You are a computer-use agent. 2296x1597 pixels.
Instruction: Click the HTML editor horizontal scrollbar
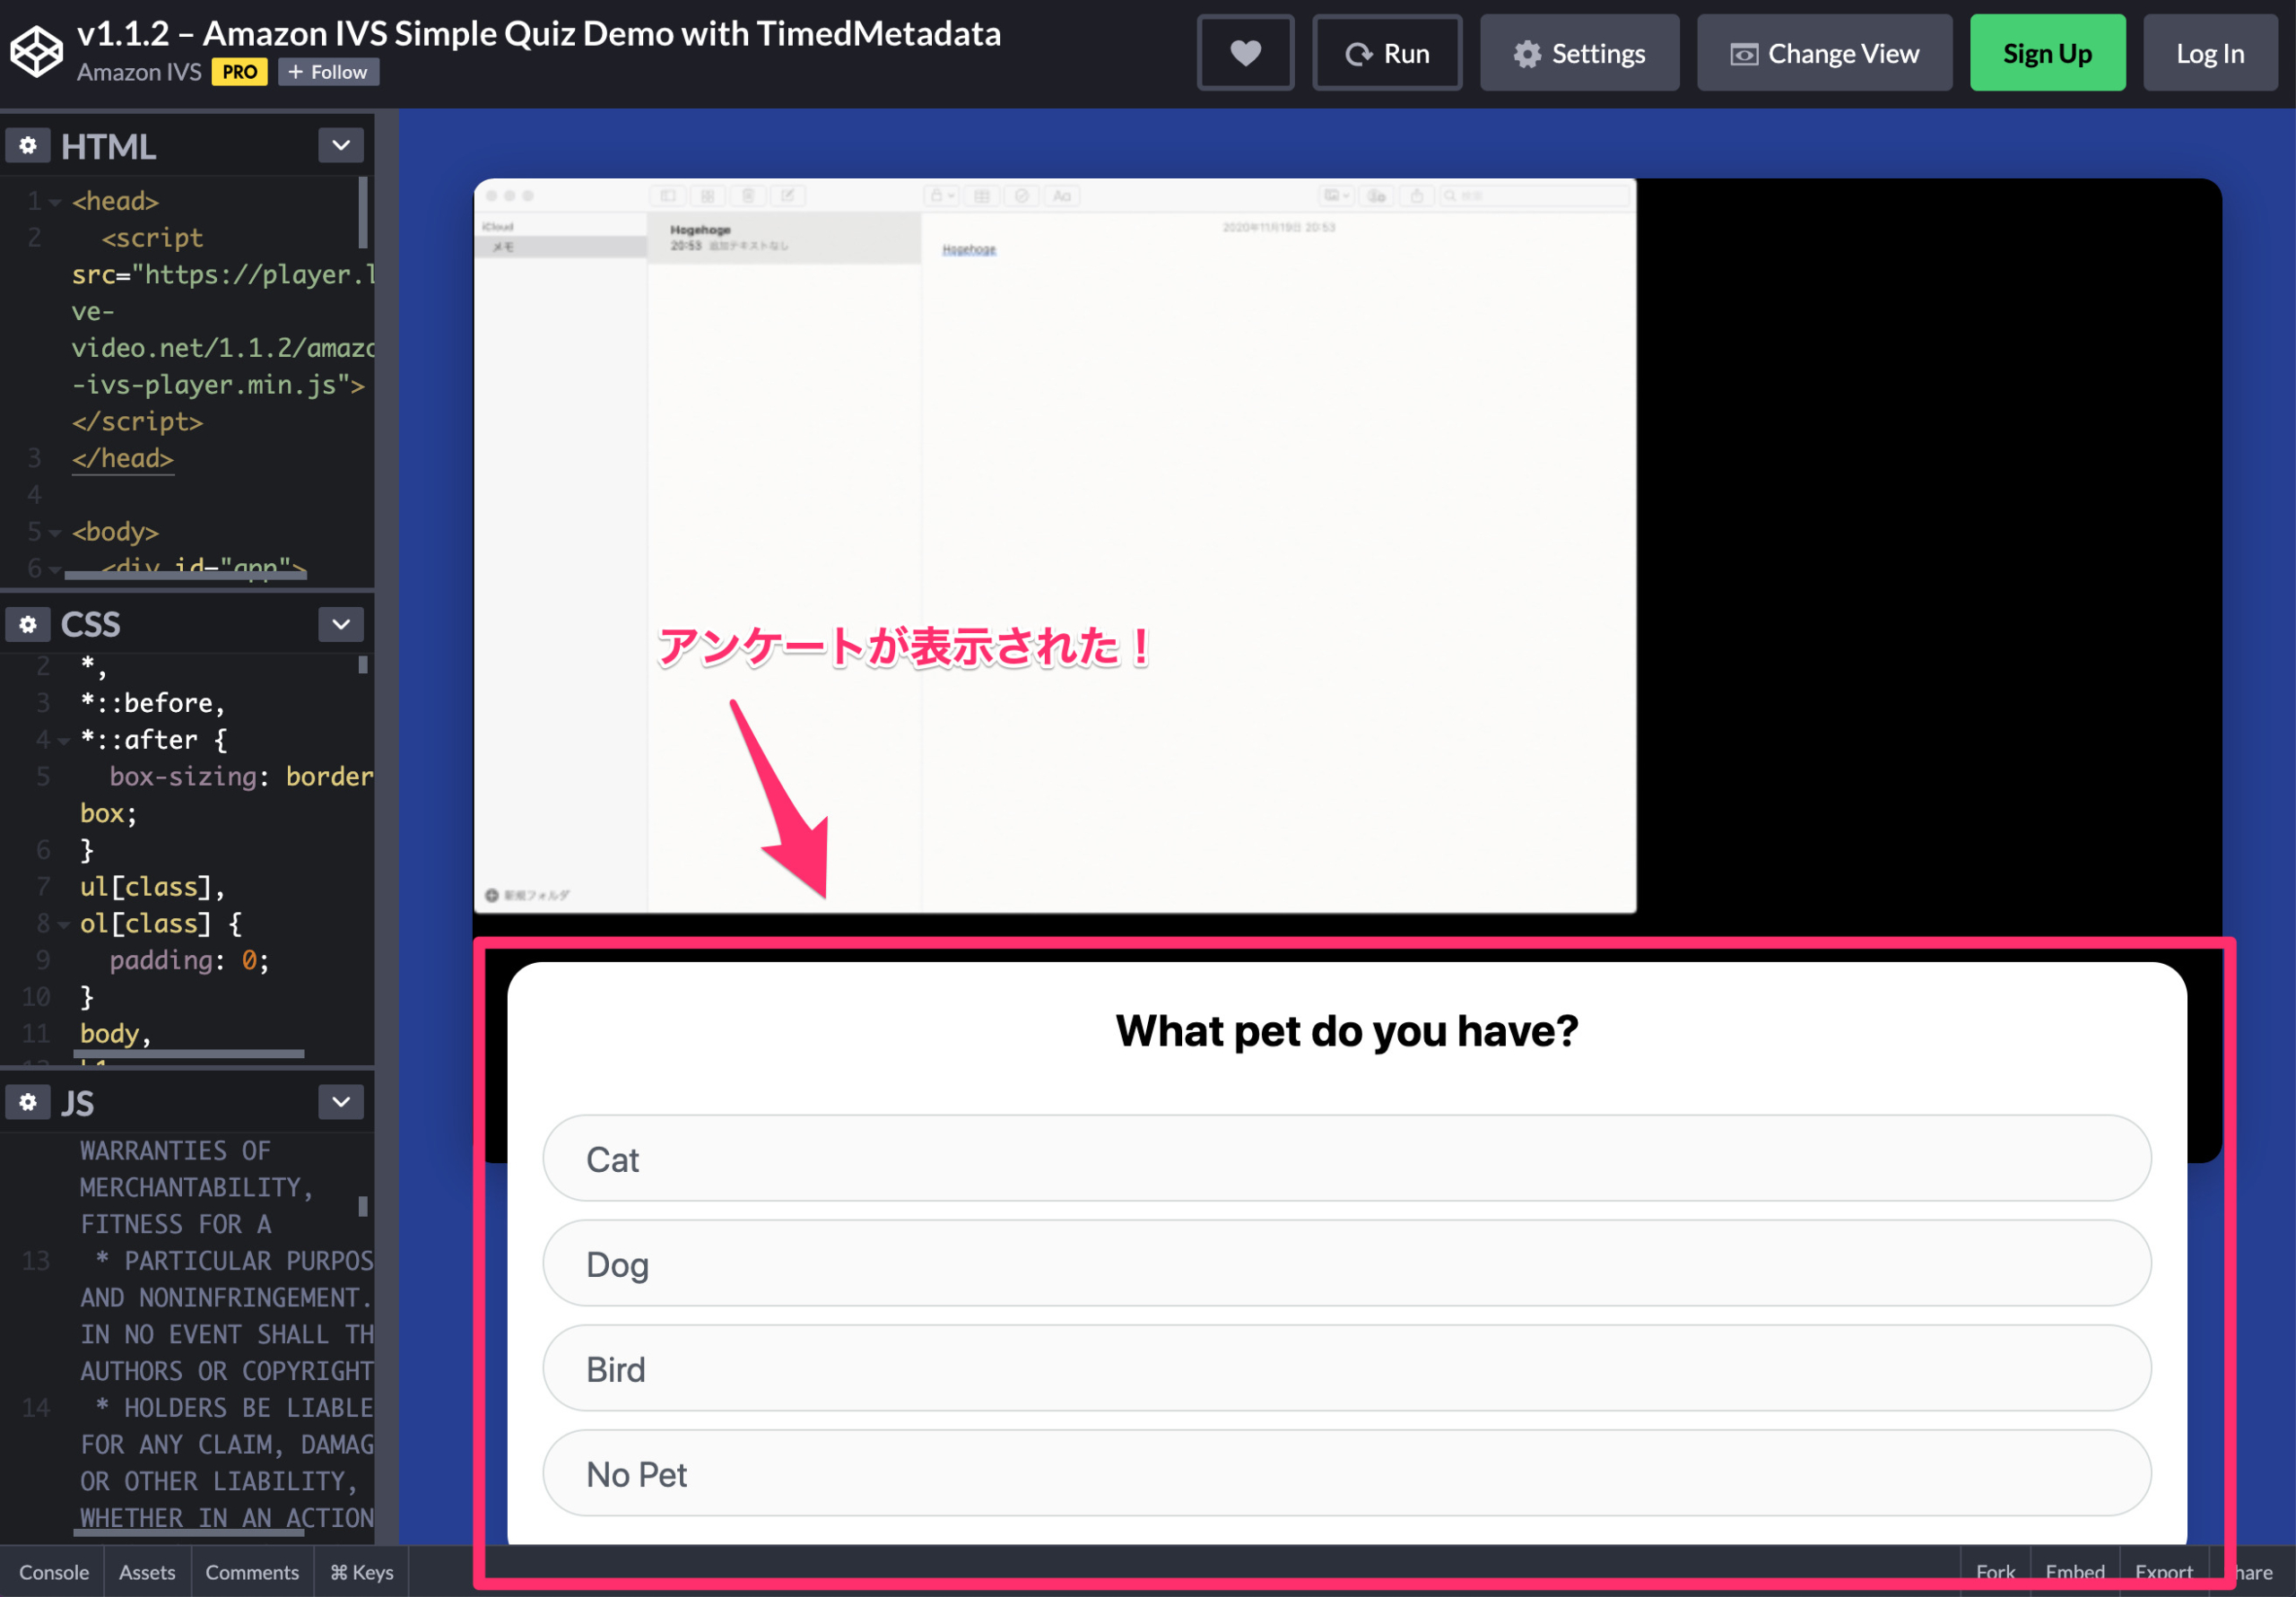click(x=185, y=575)
